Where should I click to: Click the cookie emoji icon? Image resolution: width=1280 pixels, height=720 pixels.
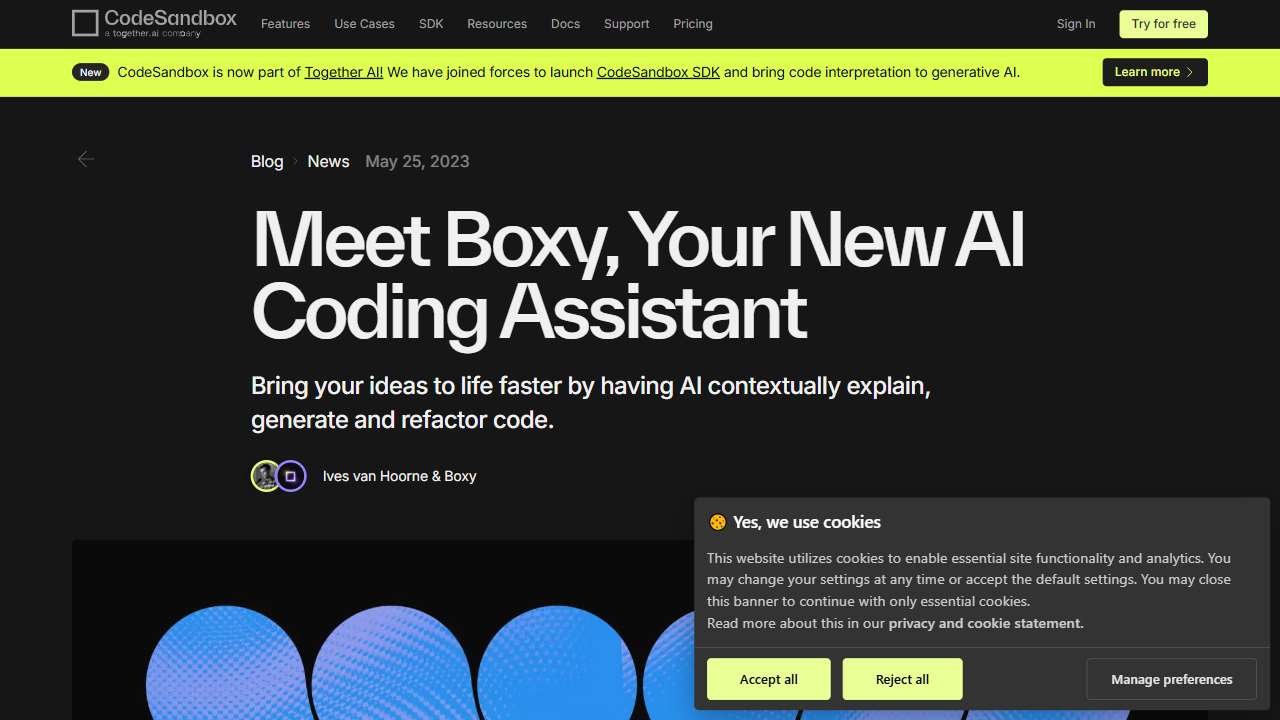tap(717, 522)
